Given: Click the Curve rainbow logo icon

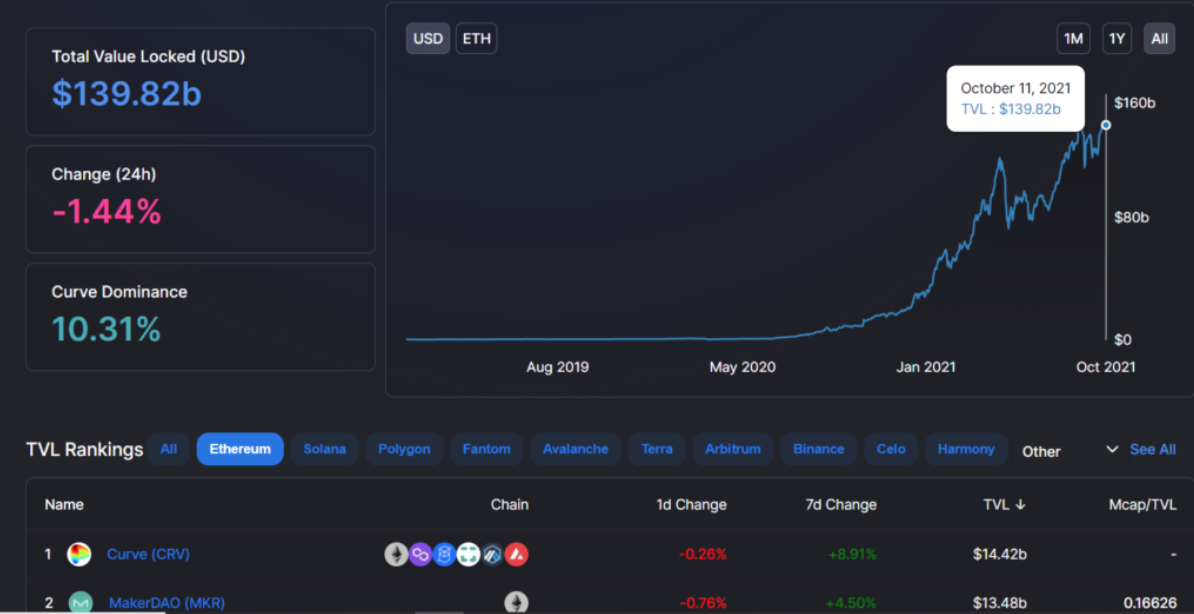Looking at the screenshot, I should pos(79,555).
